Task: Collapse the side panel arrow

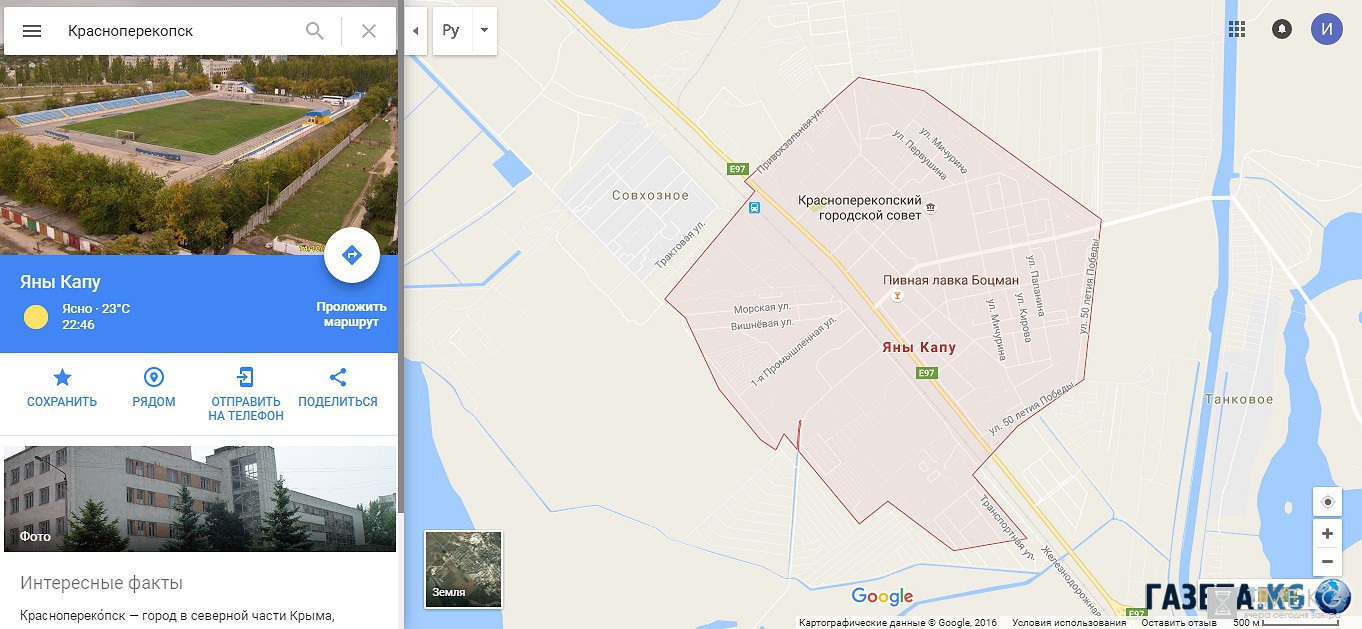Action: pos(415,31)
